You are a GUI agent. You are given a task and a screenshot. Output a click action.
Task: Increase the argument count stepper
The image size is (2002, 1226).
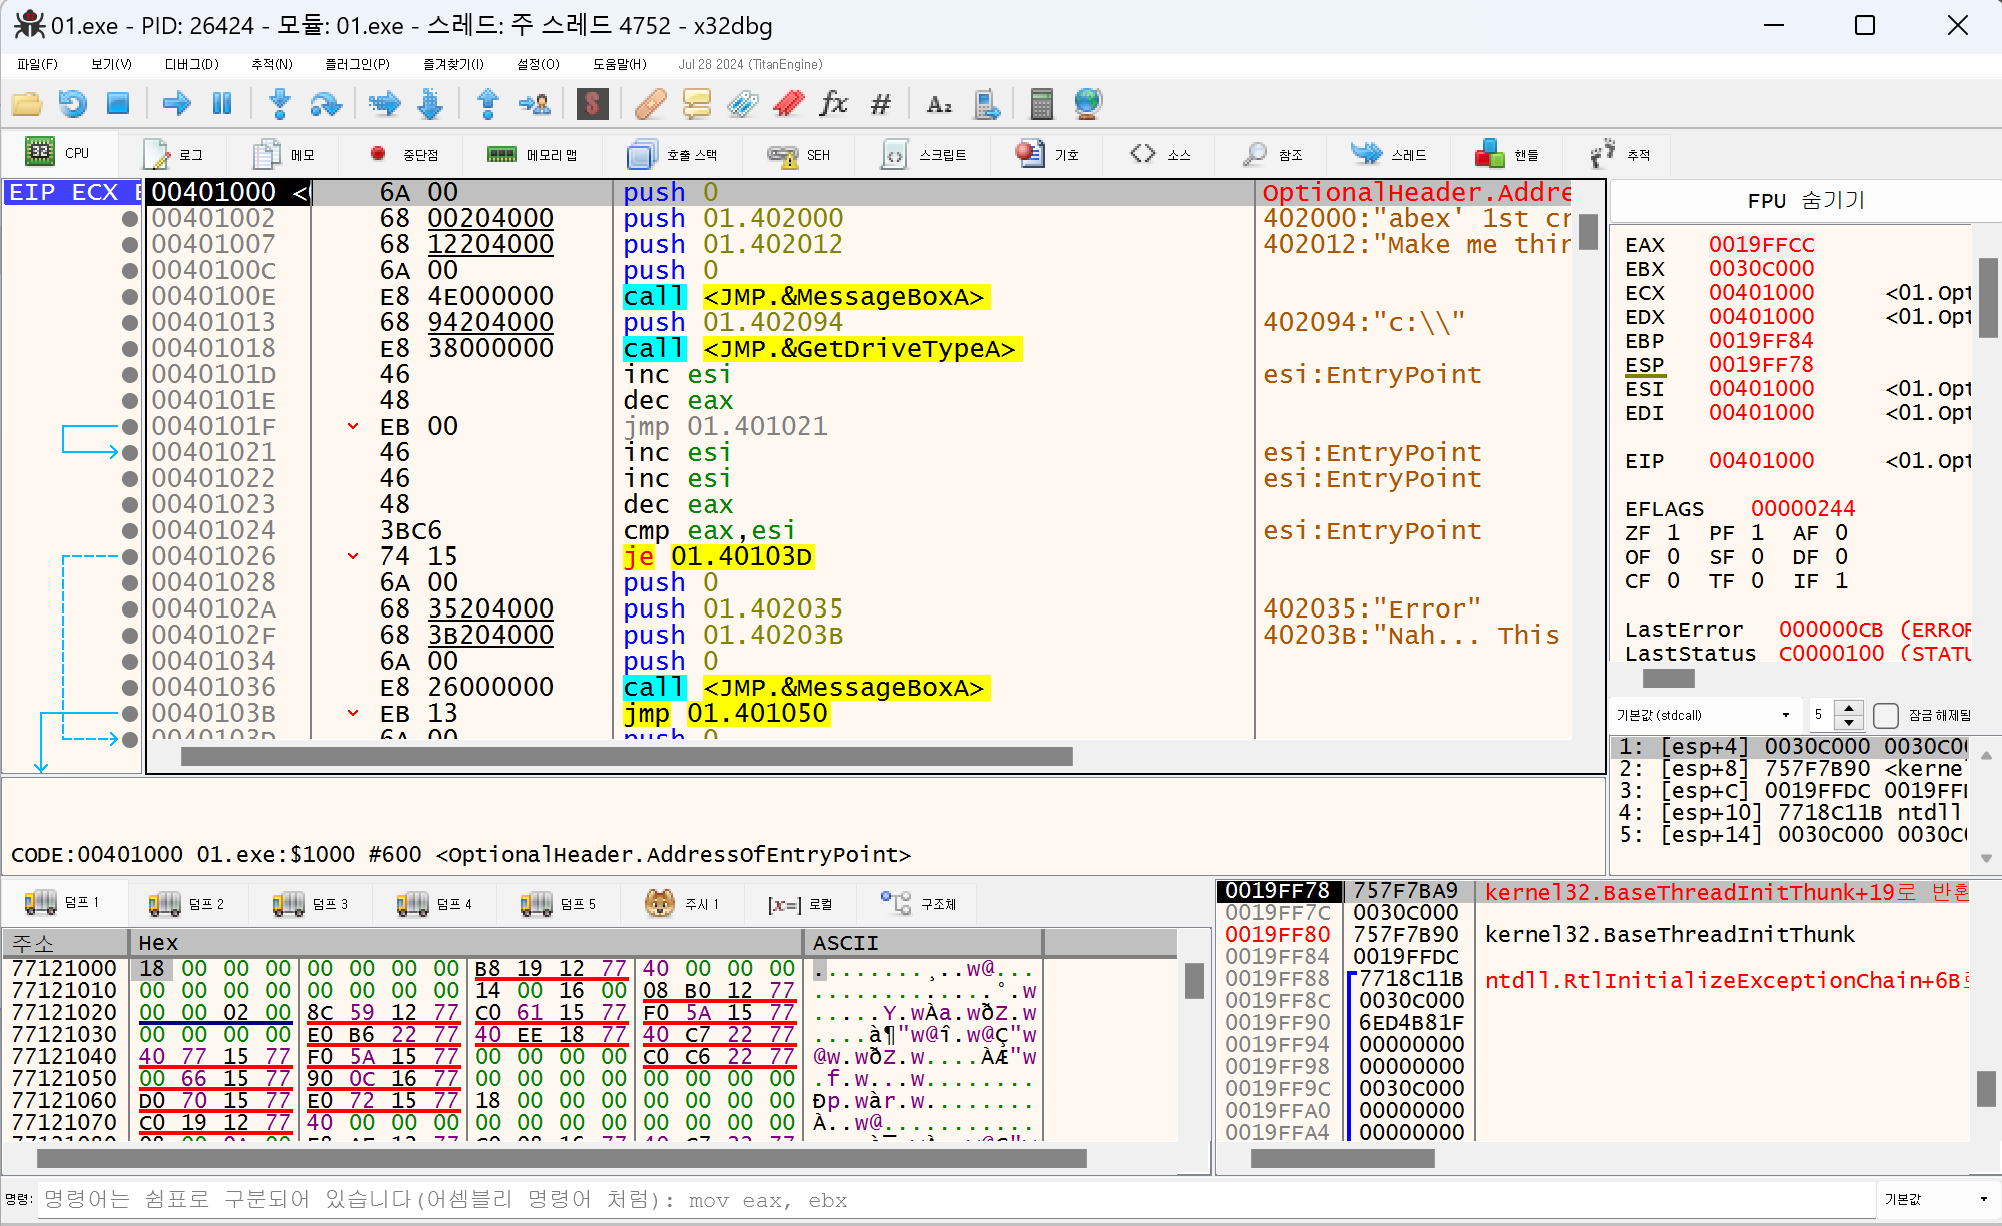1849,708
